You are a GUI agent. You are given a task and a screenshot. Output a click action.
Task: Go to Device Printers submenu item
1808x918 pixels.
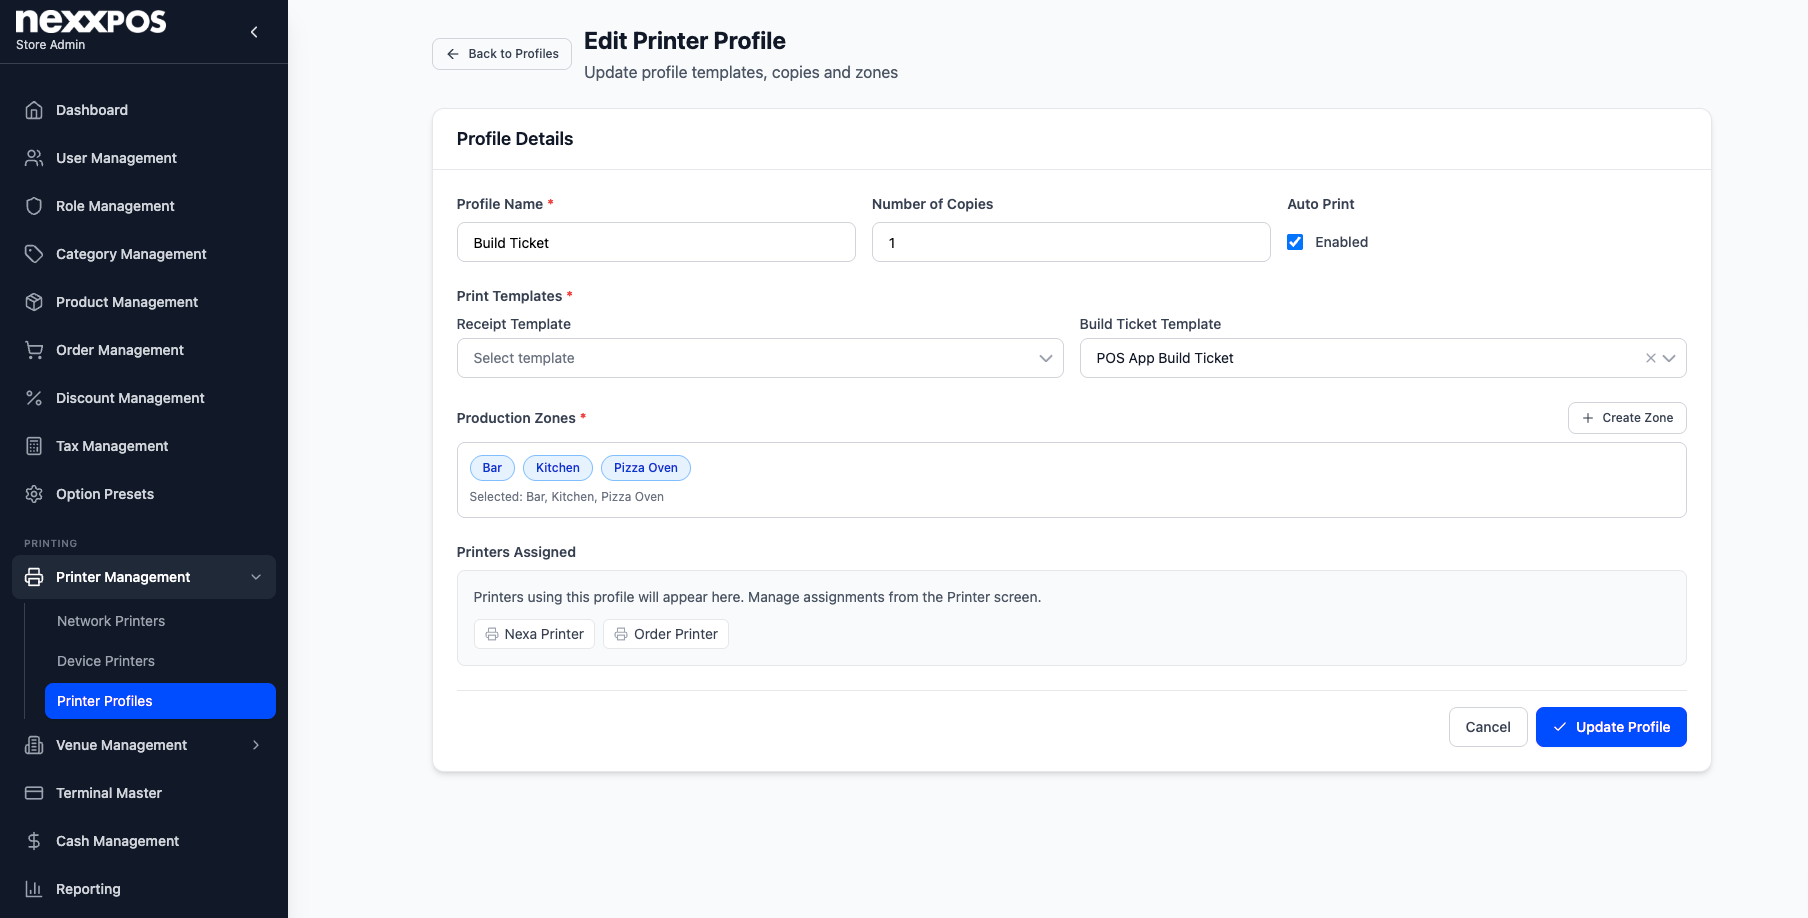click(106, 661)
